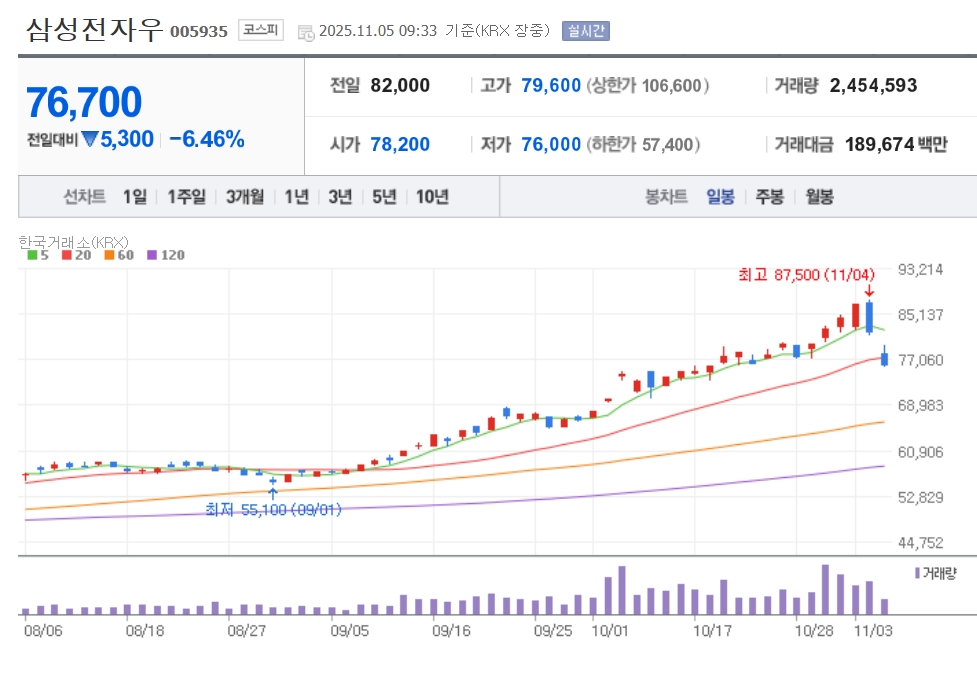Switch candle chart to 월봉

click(x=819, y=197)
